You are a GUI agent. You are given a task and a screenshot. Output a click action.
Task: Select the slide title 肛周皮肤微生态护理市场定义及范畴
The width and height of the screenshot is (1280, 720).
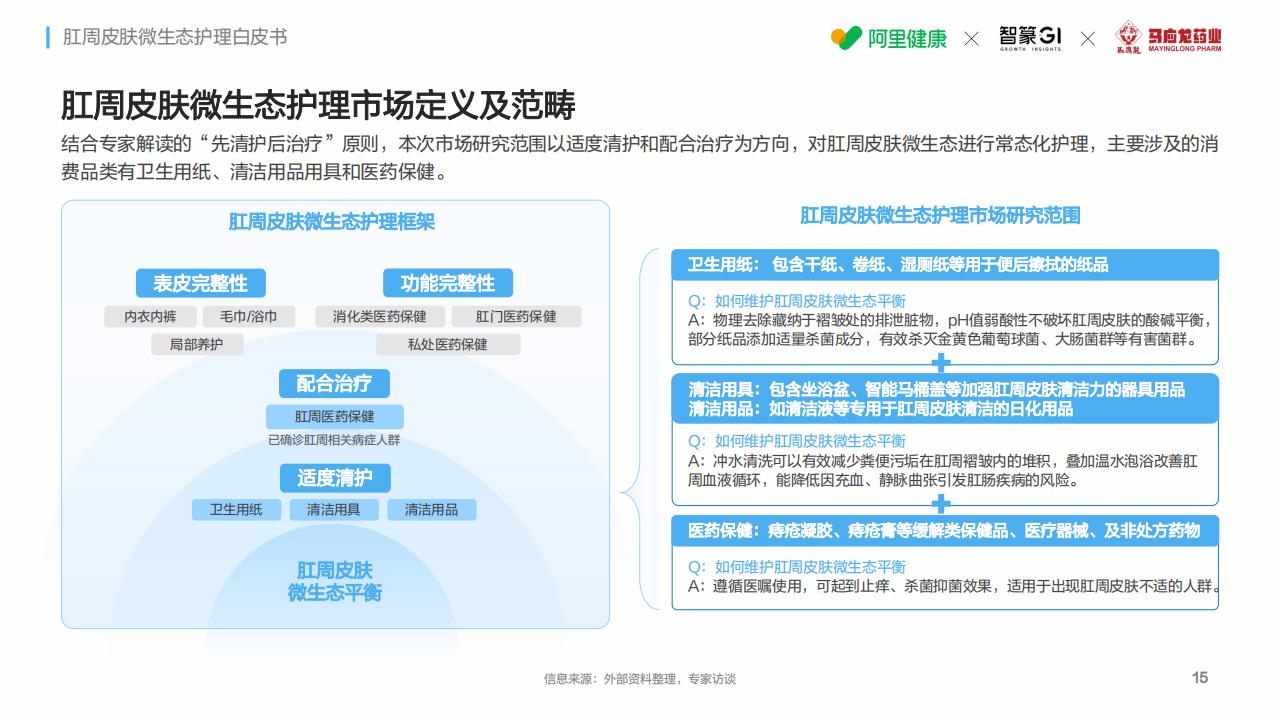point(318,104)
